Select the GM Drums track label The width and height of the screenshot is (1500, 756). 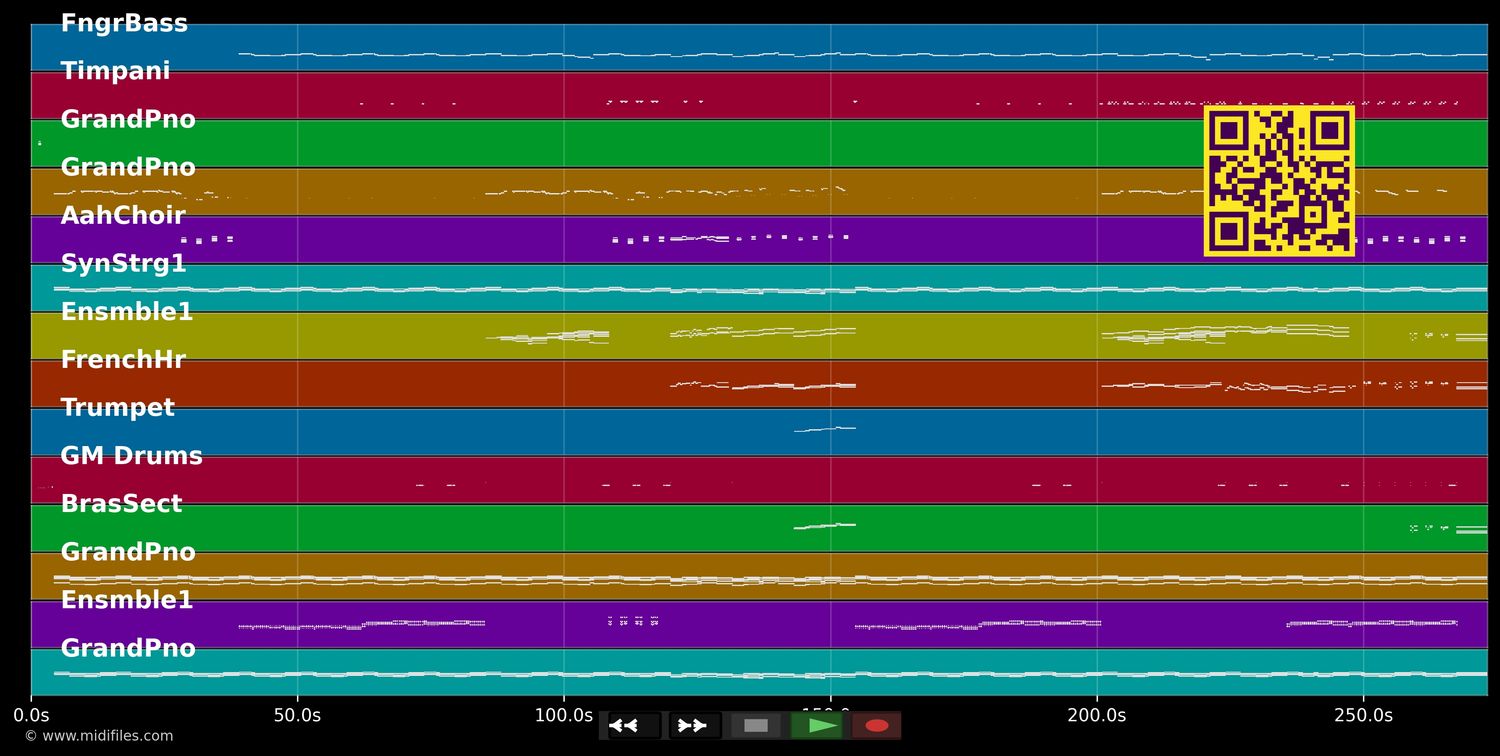coord(132,455)
